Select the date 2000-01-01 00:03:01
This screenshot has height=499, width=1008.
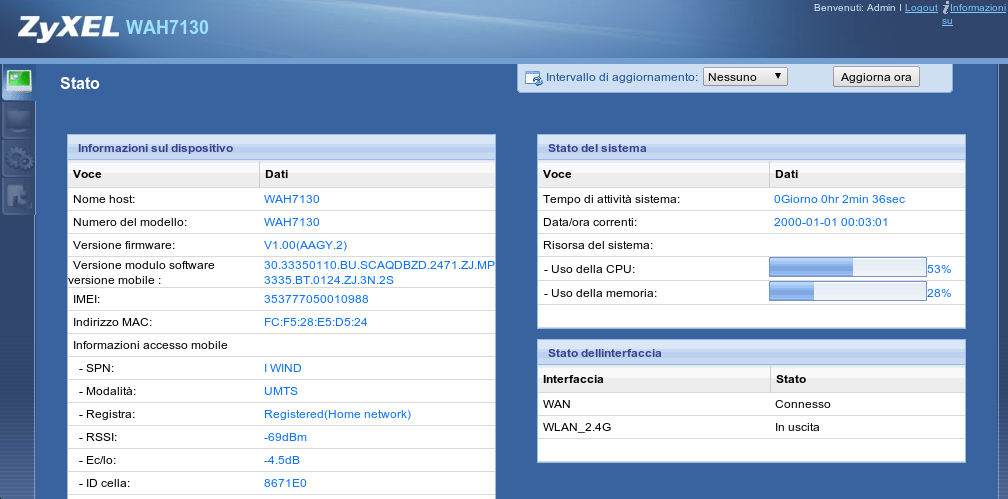point(831,222)
